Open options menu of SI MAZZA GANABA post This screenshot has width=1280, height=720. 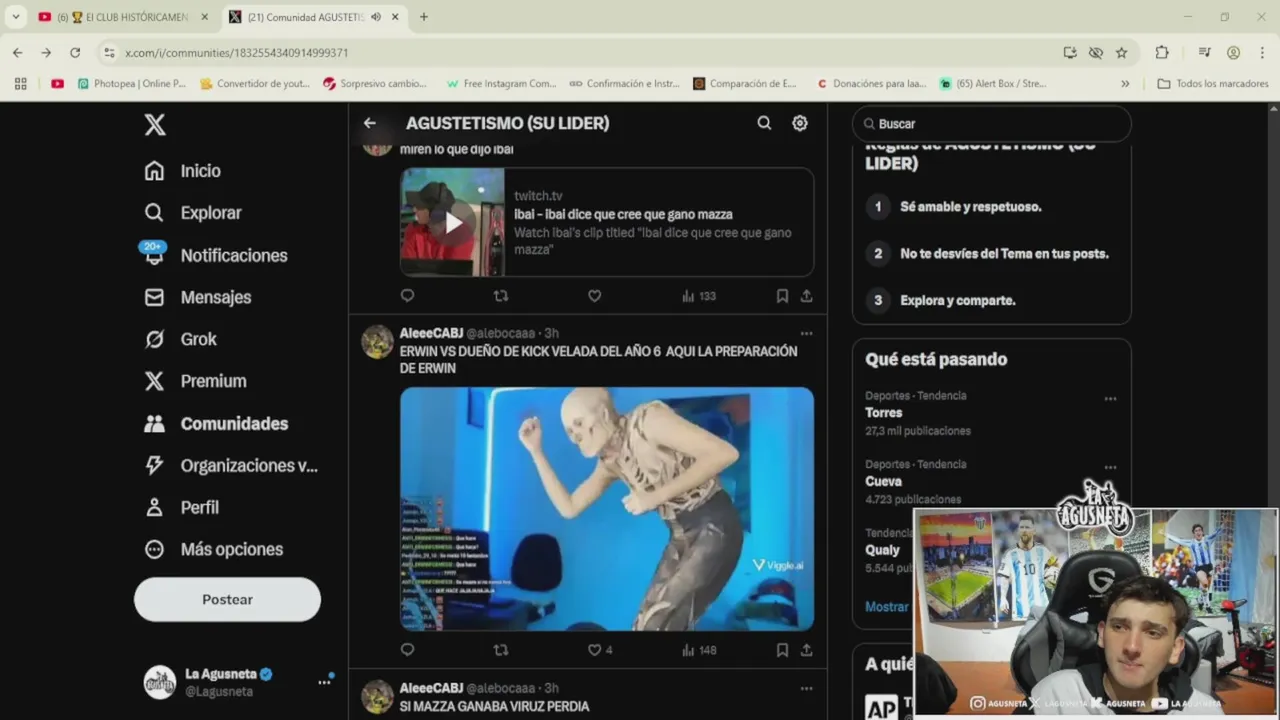pyautogui.click(x=806, y=688)
